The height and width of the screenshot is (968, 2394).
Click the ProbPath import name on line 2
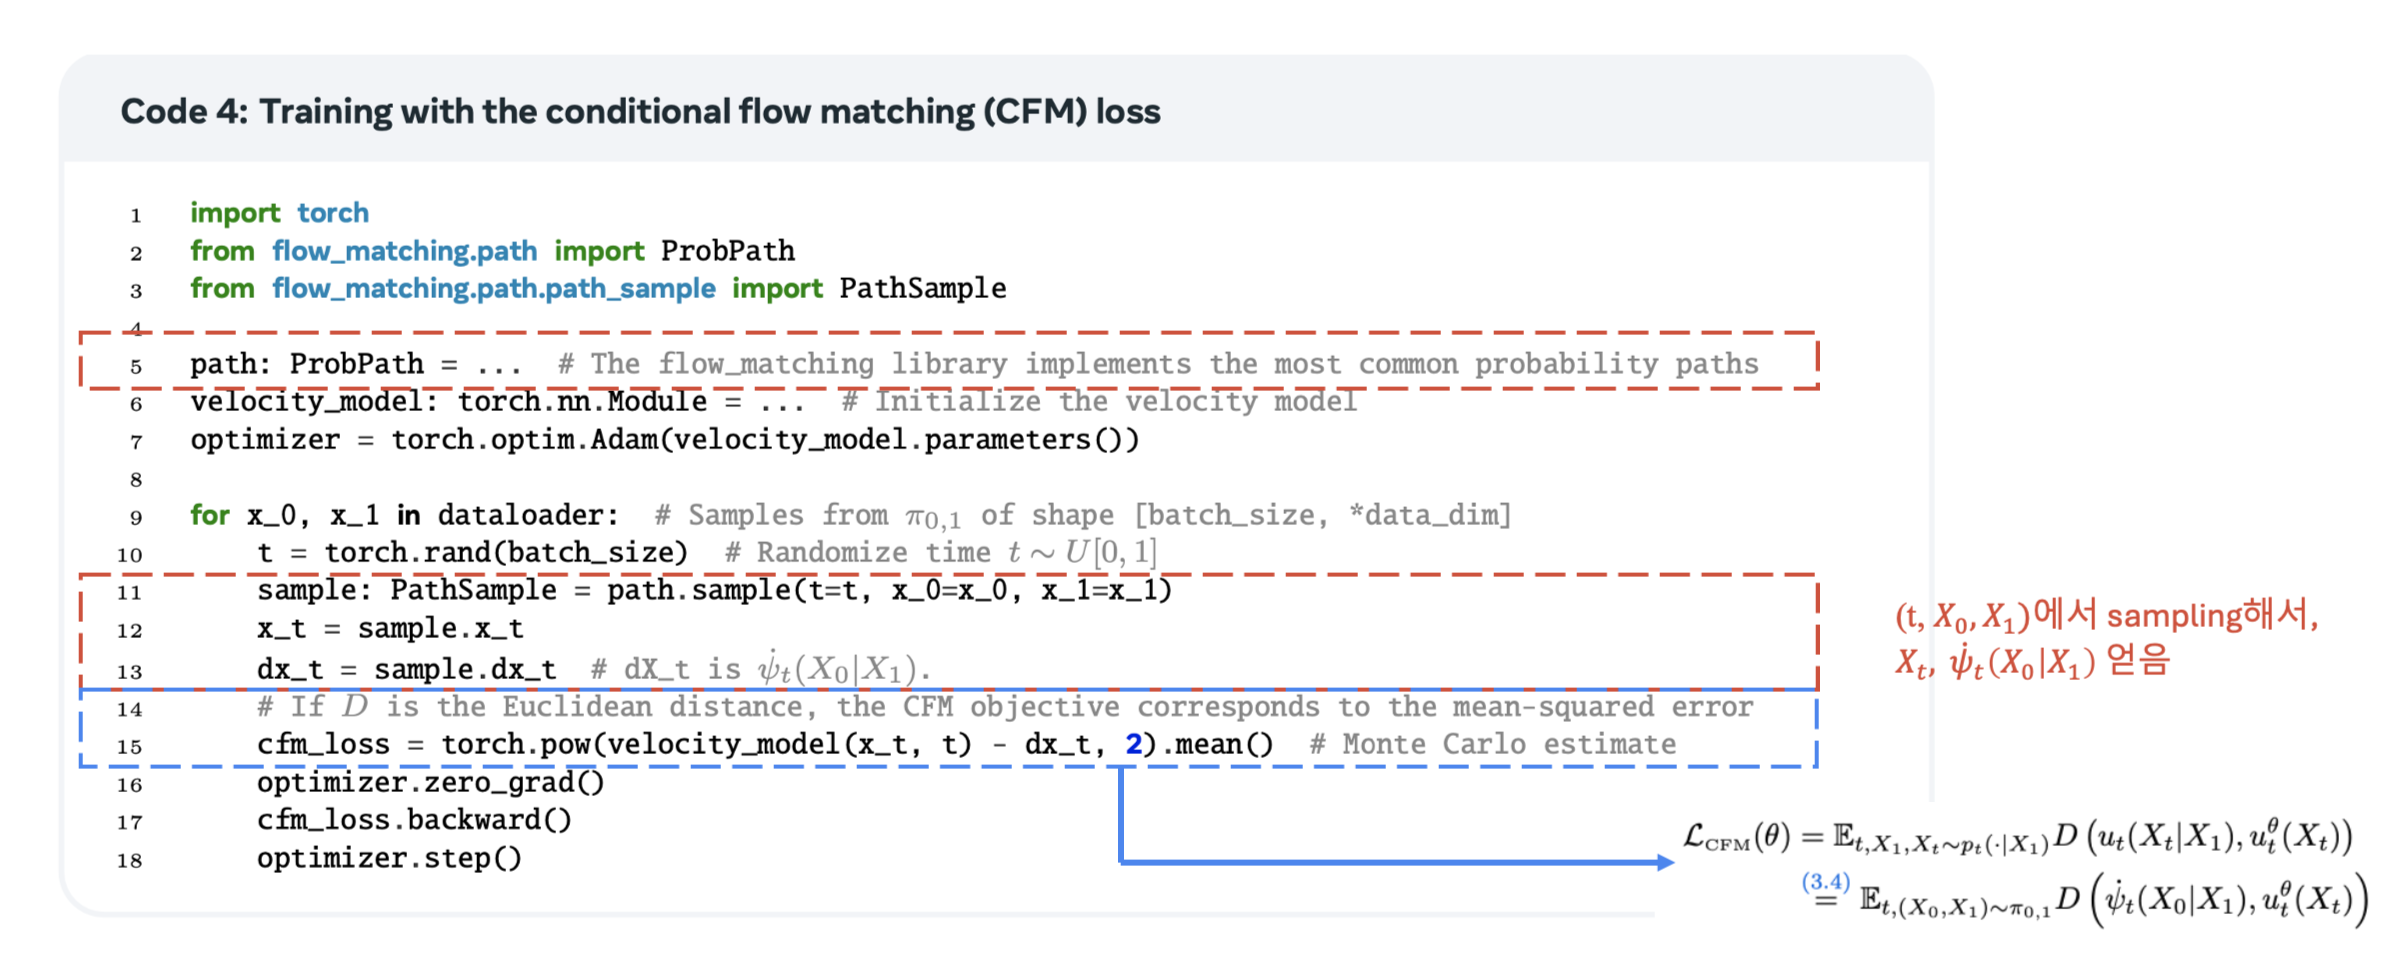[x=727, y=251]
